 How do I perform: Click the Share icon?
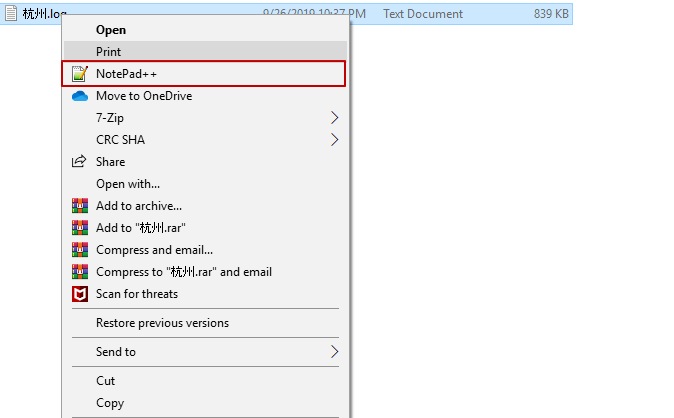pyautogui.click(x=80, y=162)
